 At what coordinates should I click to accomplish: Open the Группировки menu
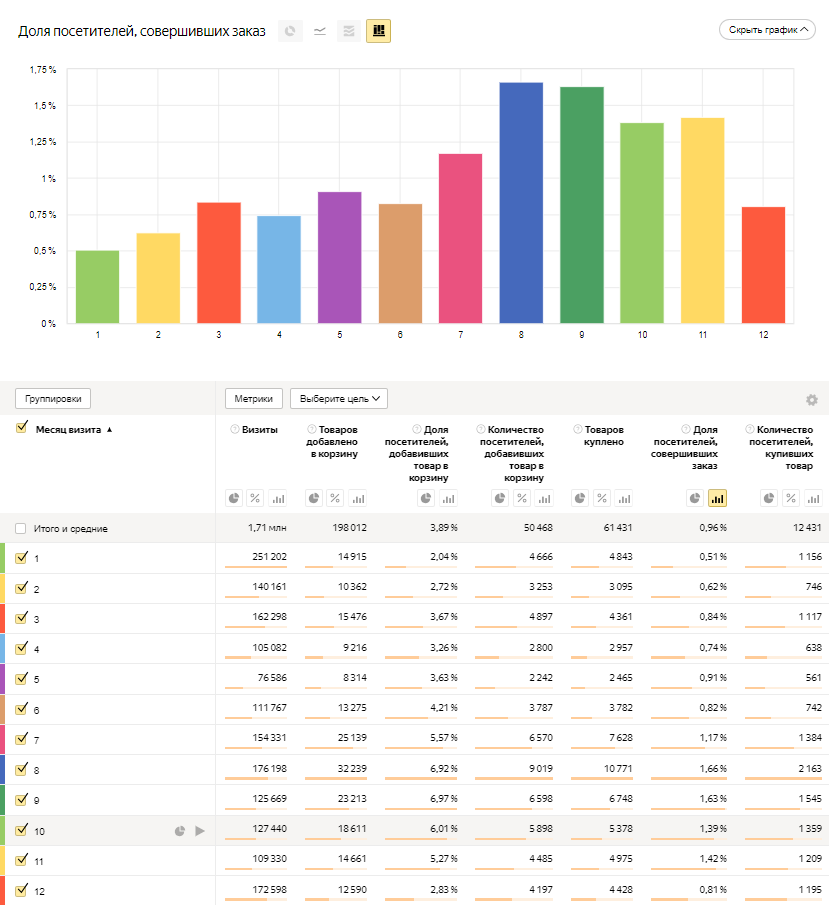click(x=53, y=398)
